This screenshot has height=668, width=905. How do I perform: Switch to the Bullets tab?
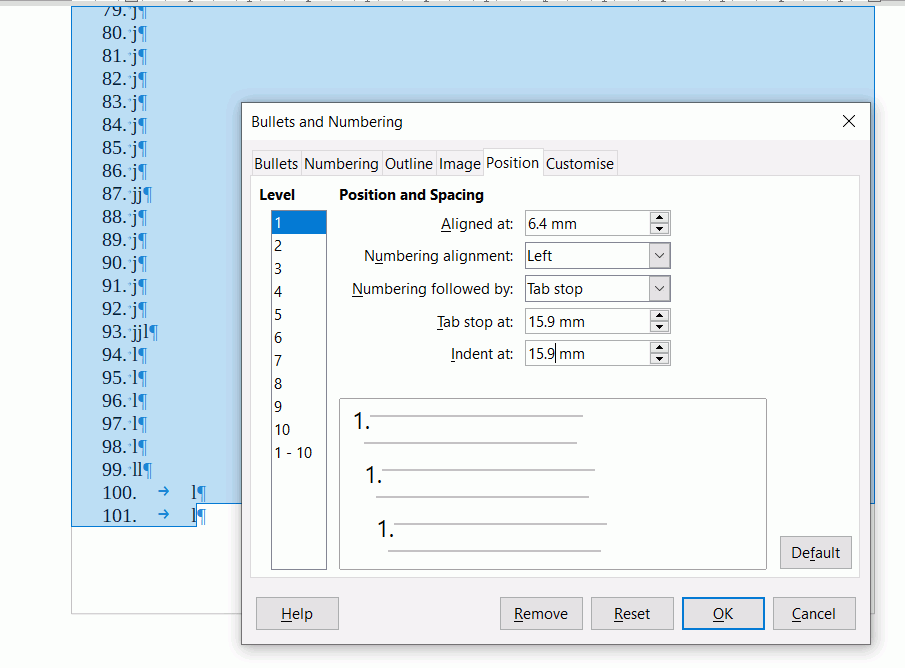[275, 164]
